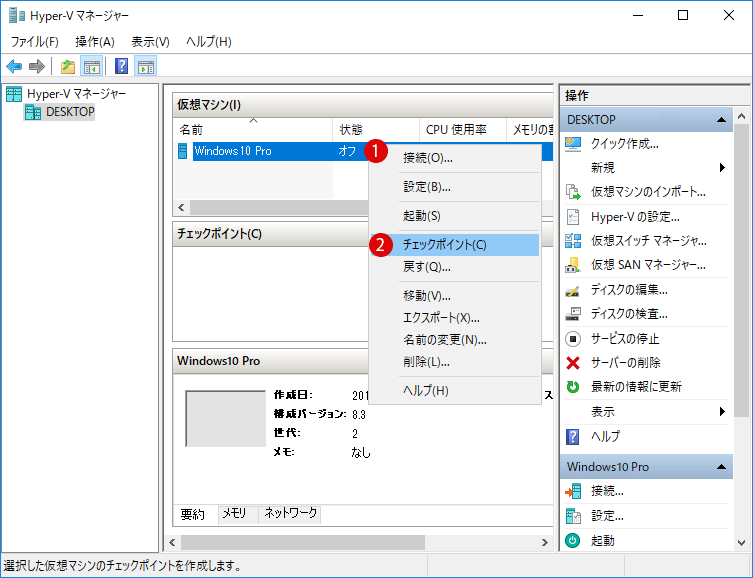Choose 削除(L)... from the context menu
Viewport: 753px width, 578px height.
click(454, 362)
